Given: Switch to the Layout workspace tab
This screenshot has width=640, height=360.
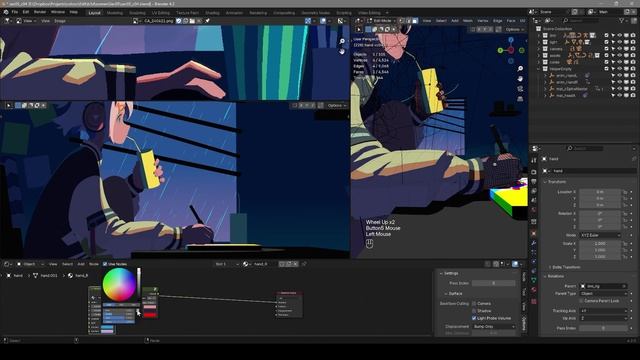Looking at the screenshot, I should pyautogui.click(x=94, y=13).
